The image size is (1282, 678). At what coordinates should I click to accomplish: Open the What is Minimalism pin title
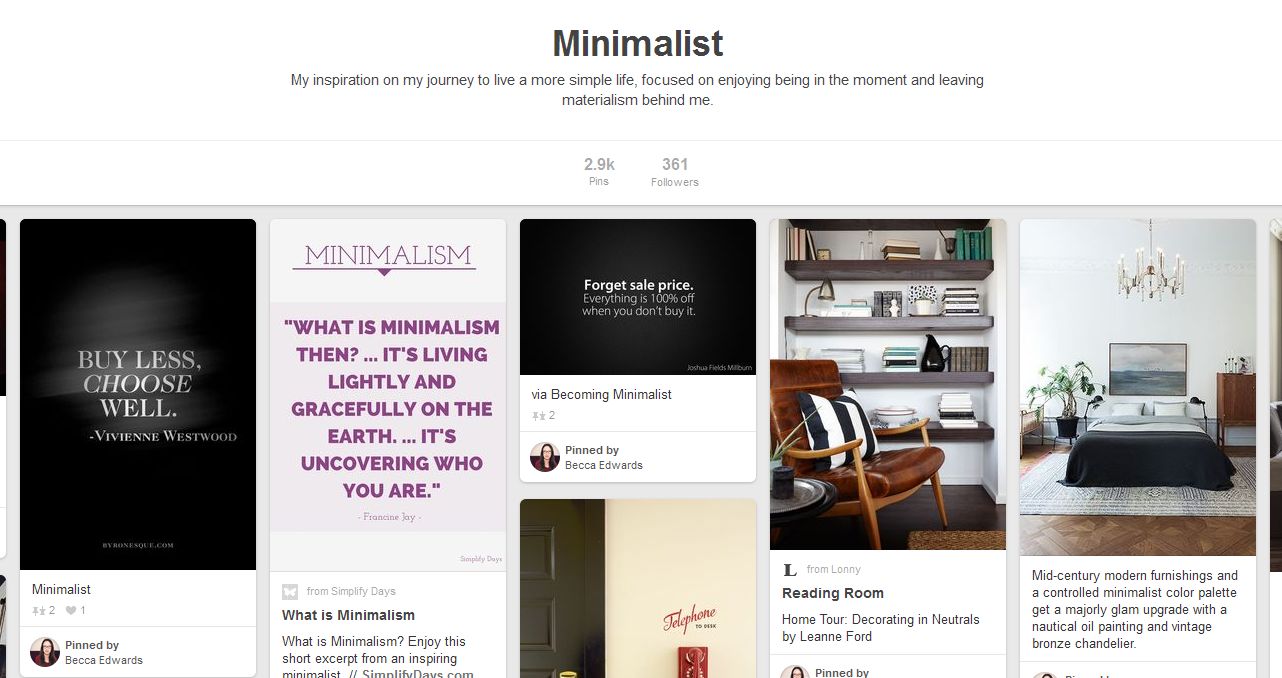(348, 615)
